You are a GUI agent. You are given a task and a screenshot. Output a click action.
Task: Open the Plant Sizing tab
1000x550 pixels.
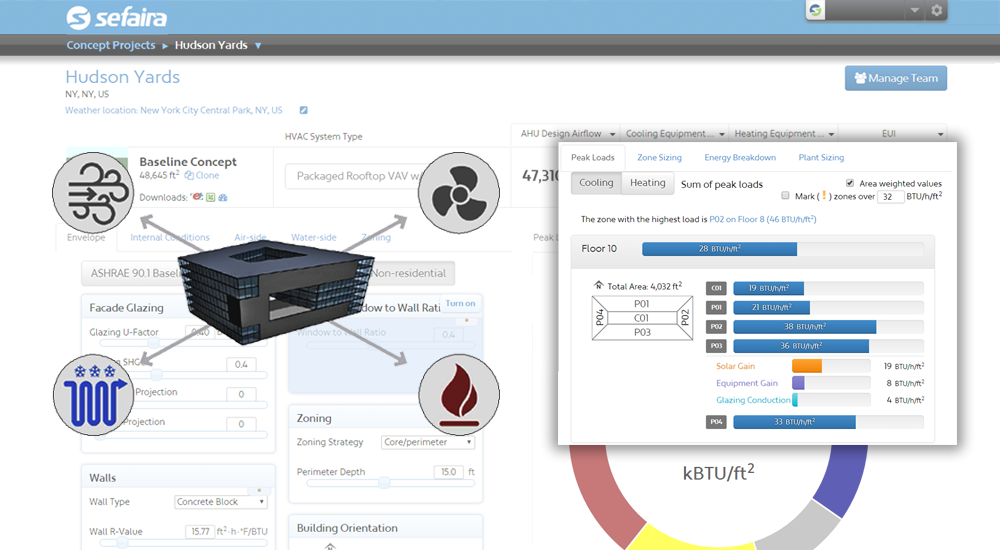click(x=821, y=158)
